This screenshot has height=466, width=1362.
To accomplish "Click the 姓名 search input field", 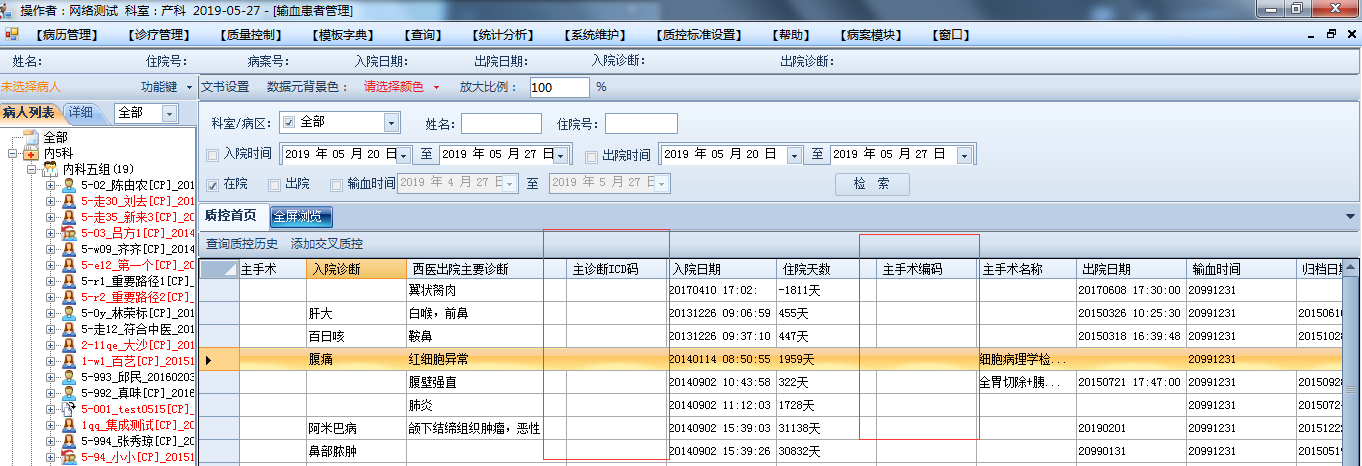I will [501, 123].
